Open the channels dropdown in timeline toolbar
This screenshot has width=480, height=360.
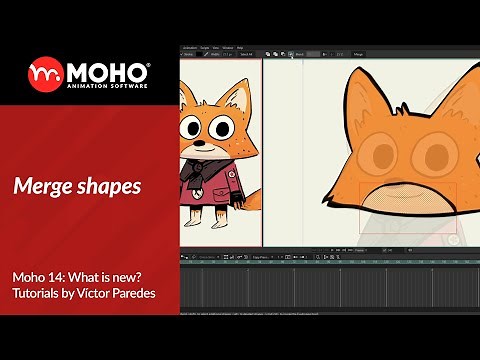(209, 257)
